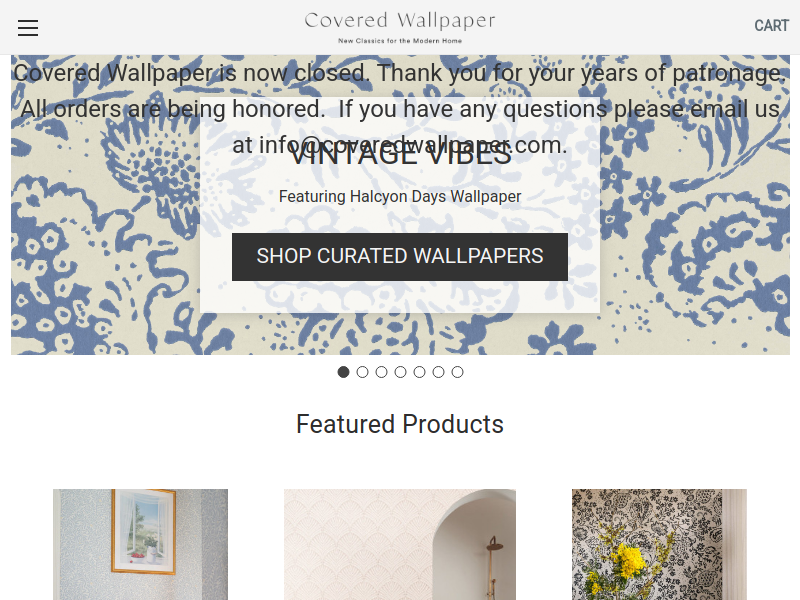Select the sixth carousel slide dot
Screen dimensions: 800x600
pos(438,372)
